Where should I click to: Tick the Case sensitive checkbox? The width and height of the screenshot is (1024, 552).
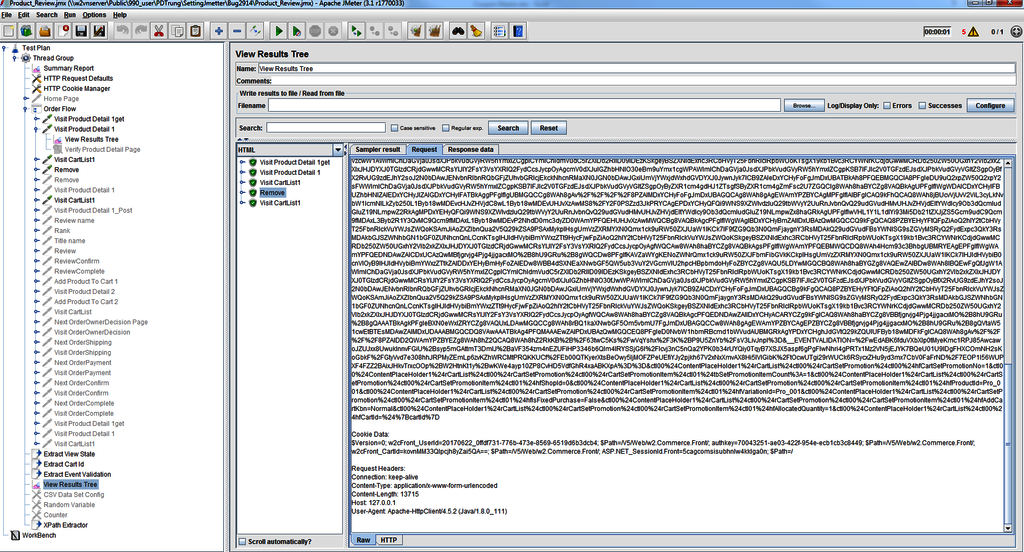click(x=394, y=128)
